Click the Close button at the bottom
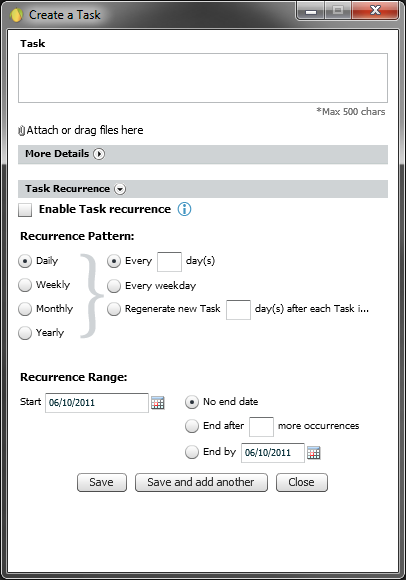406x580 pixels. click(x=302, y=482)
